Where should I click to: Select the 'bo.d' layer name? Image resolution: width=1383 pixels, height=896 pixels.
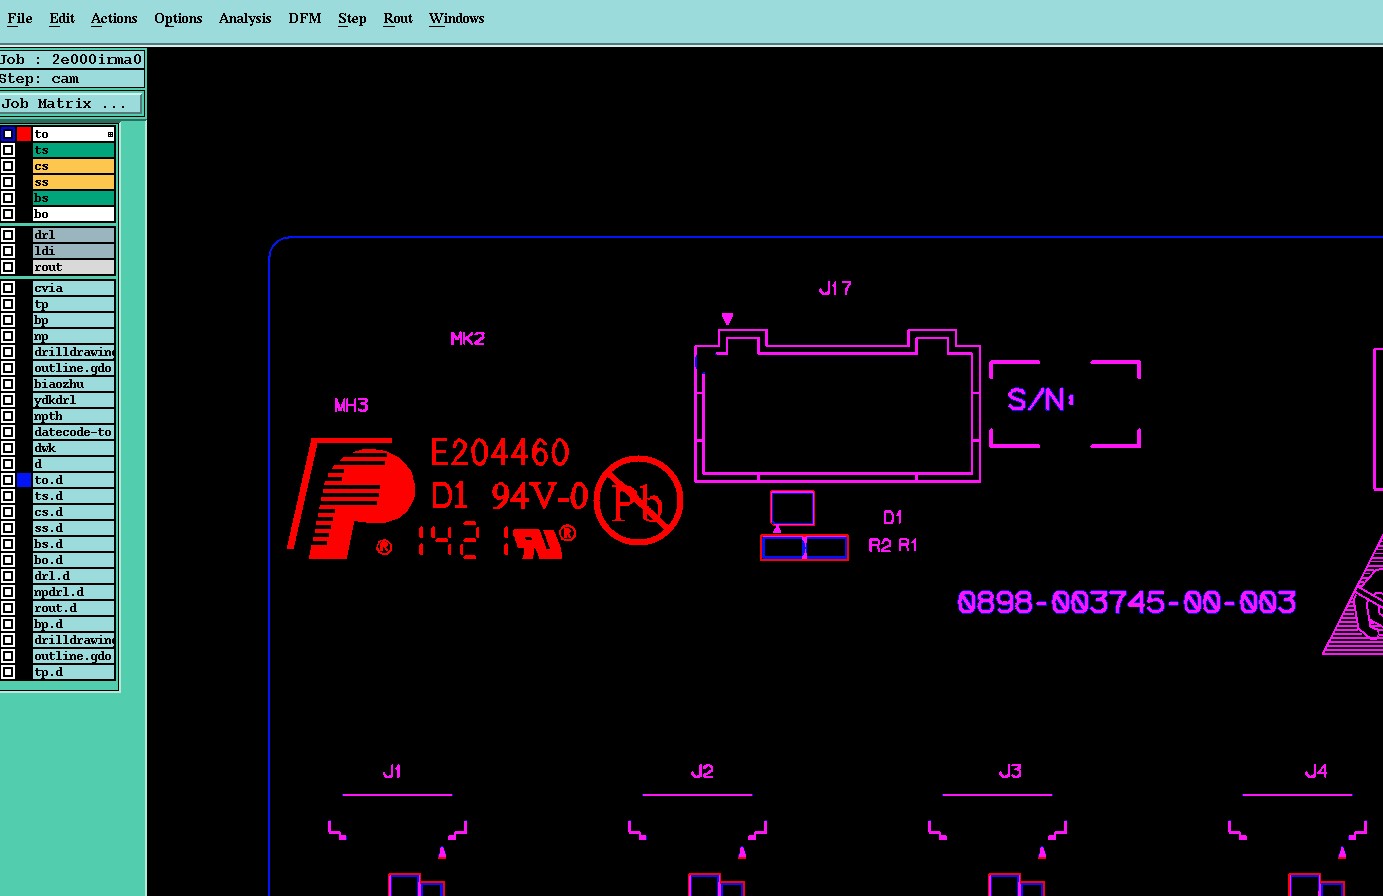pyautogui.click(x=74, y=560)
